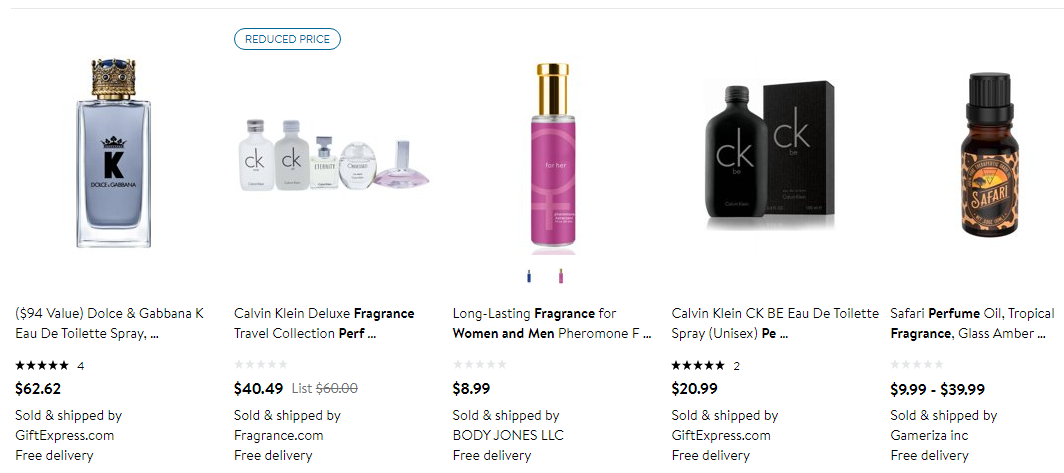This screenshot has width=1064, height=473.
Task: Open Calvin Klein CK BE Eau De Toilette link
Action: click(x=775, y=323)
